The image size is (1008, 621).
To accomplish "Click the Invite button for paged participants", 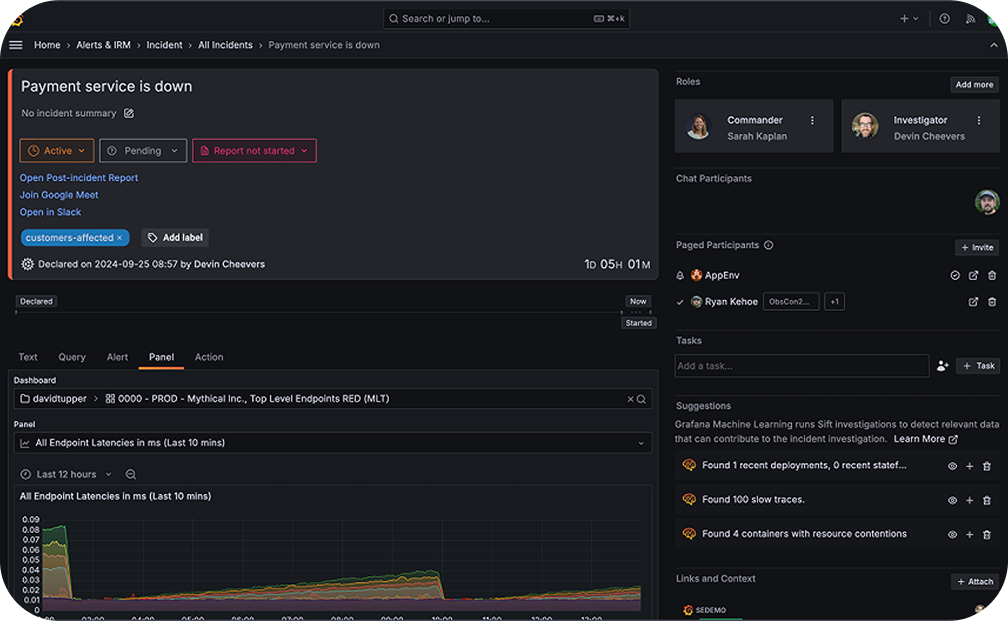I will pyautogui.click(x=976, y=247).
